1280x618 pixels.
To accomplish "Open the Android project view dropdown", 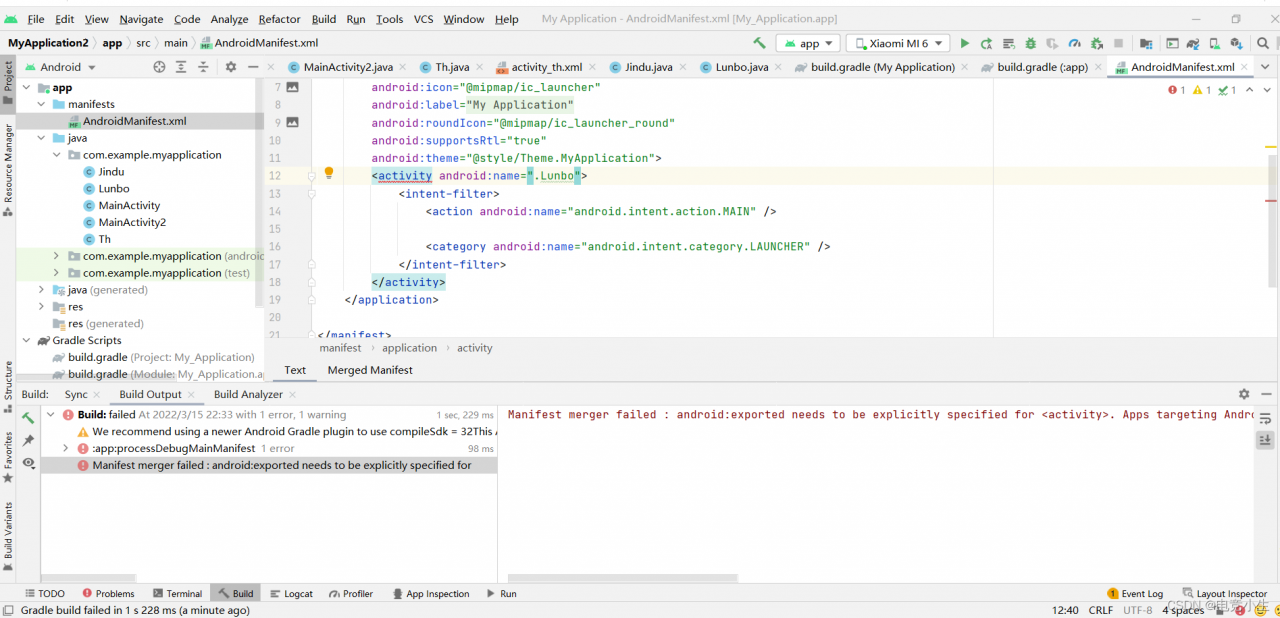I will coord(68,67).
